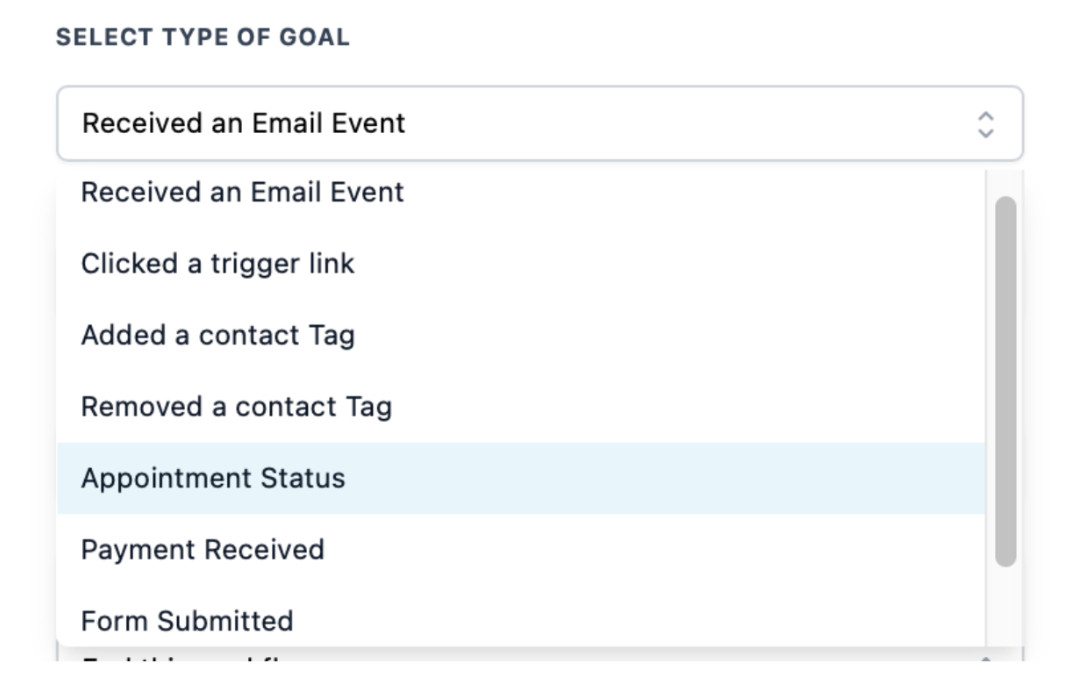Click the gray scrollbar thumb in options list

[1005, 380]
